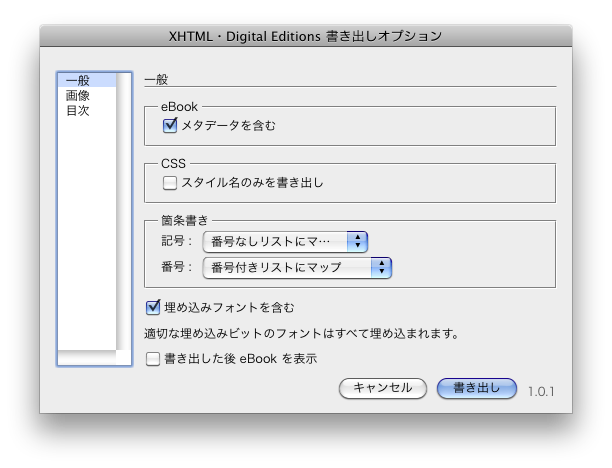
Task: Click the CSS group label
Action: [x=173, y=164]
